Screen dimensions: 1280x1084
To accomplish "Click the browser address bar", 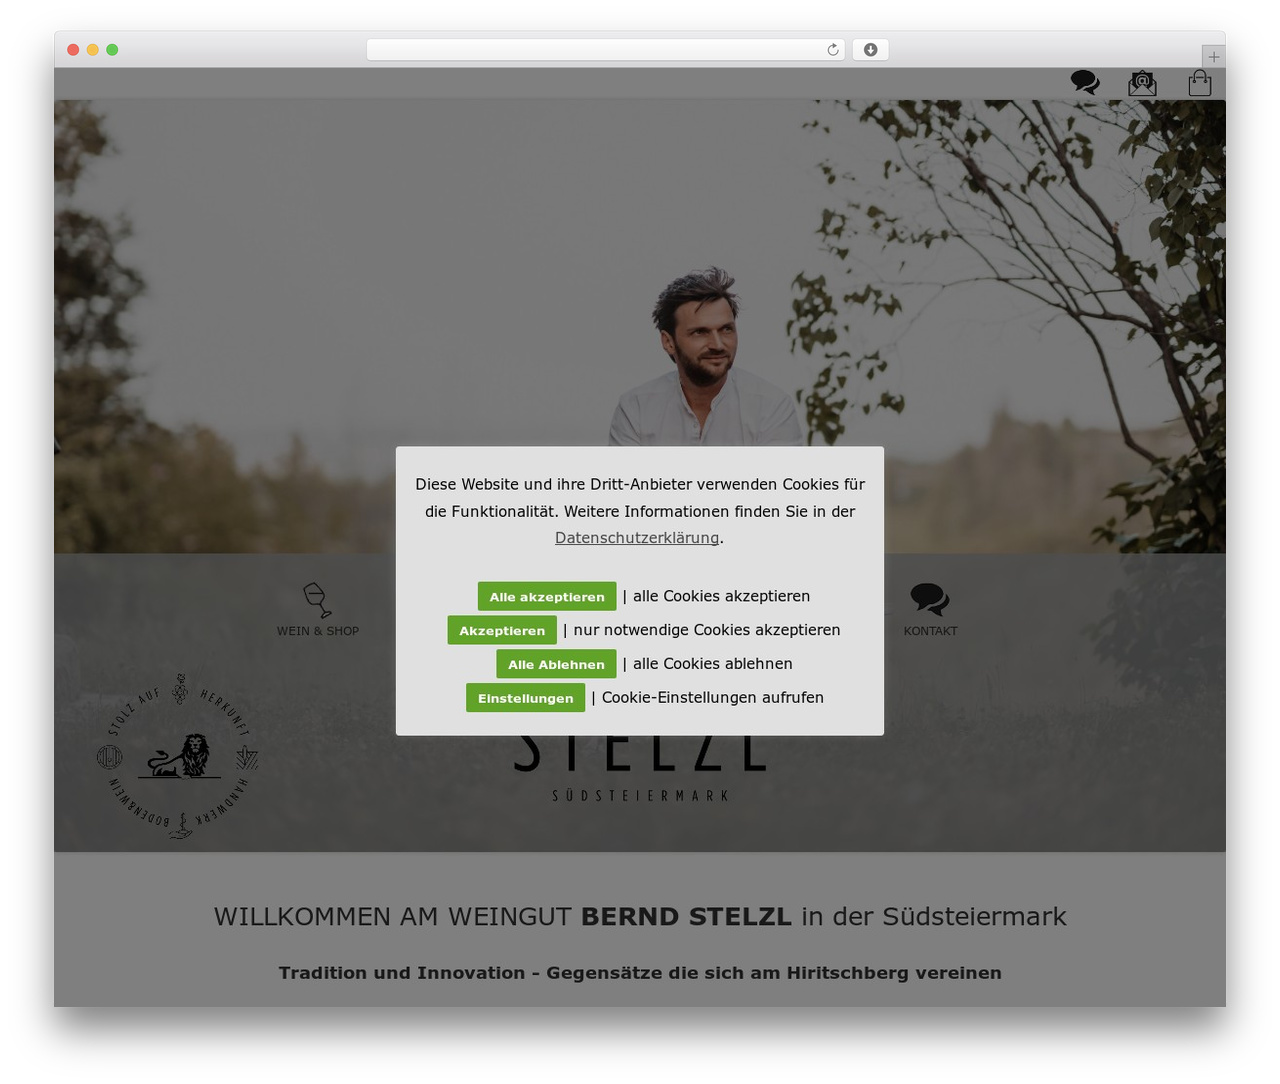I will click(606, 50).
